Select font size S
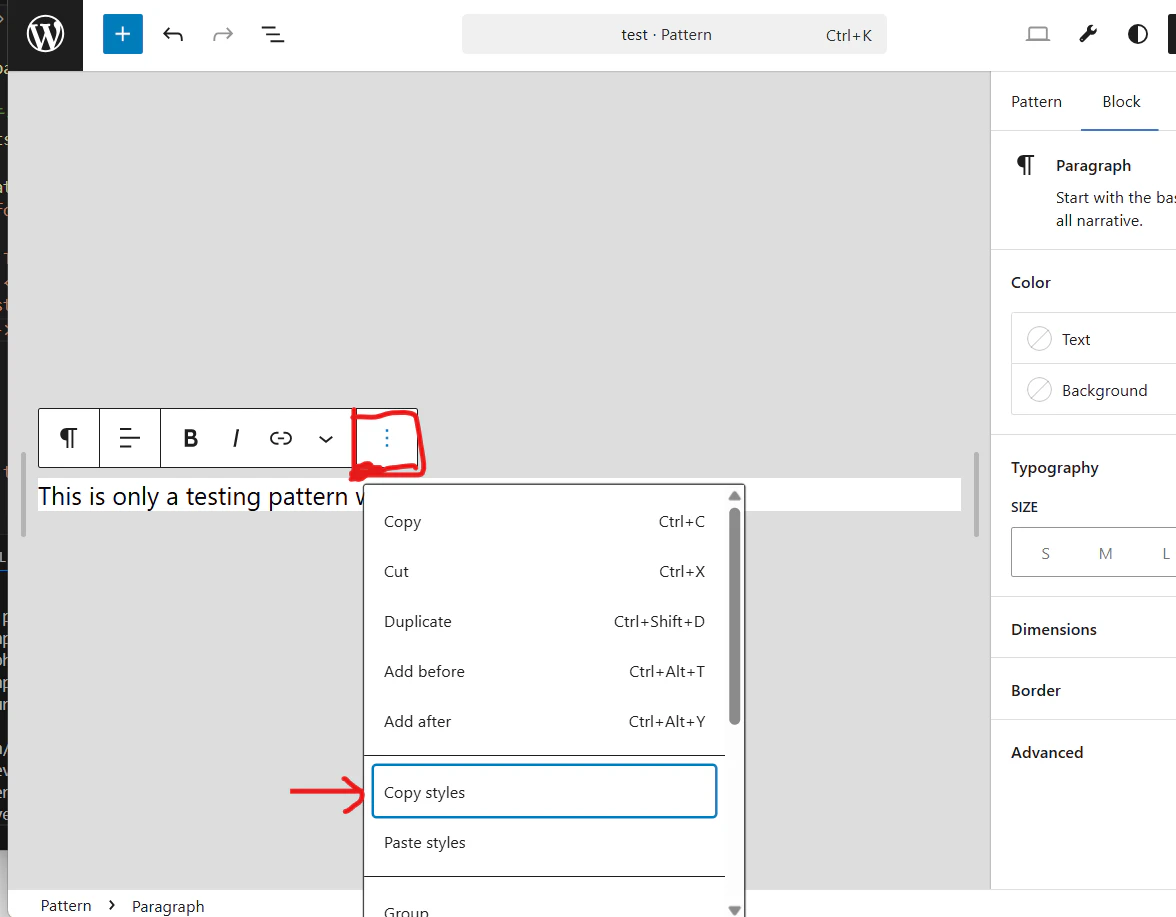The height and width of the screenshot is (917, 1176). 1046,553
